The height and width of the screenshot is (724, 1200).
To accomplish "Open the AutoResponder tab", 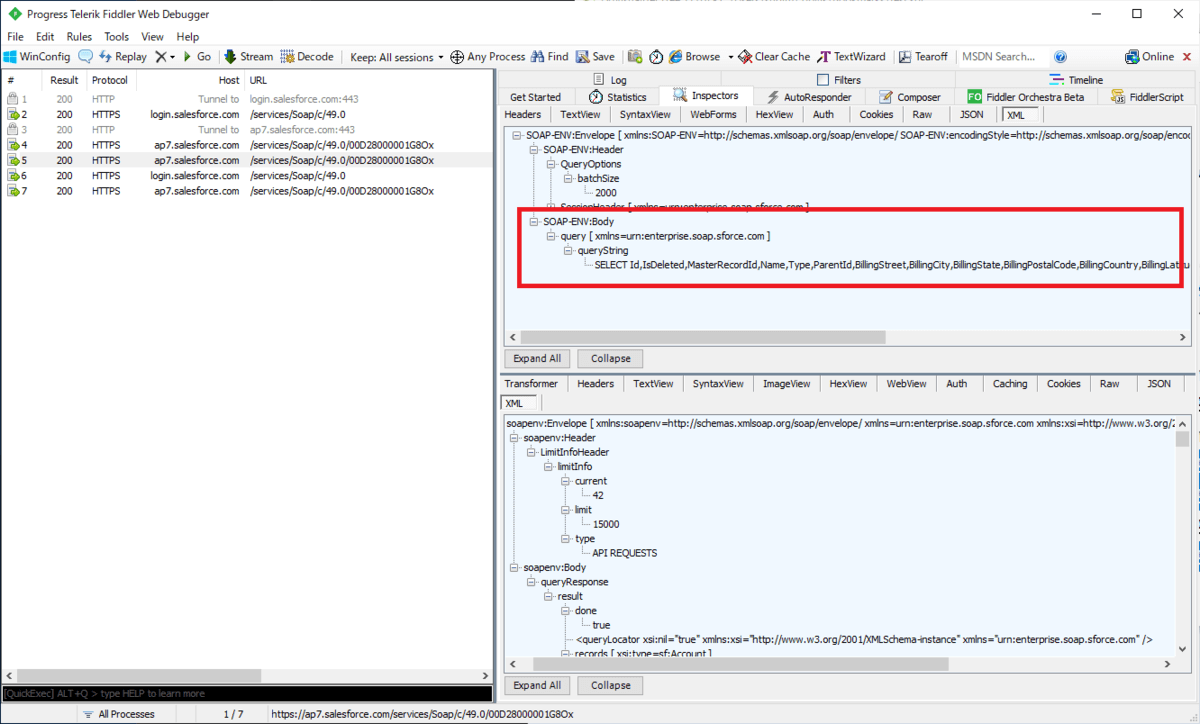I will (x=809, y=97).
